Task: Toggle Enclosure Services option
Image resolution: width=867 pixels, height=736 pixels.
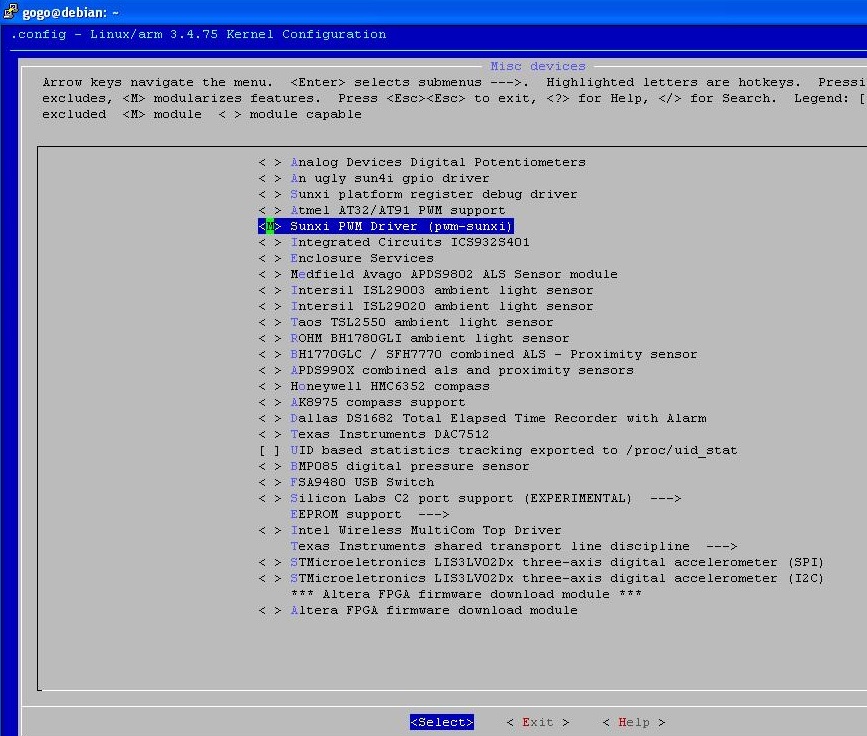Action: click(x=270, y=258)
